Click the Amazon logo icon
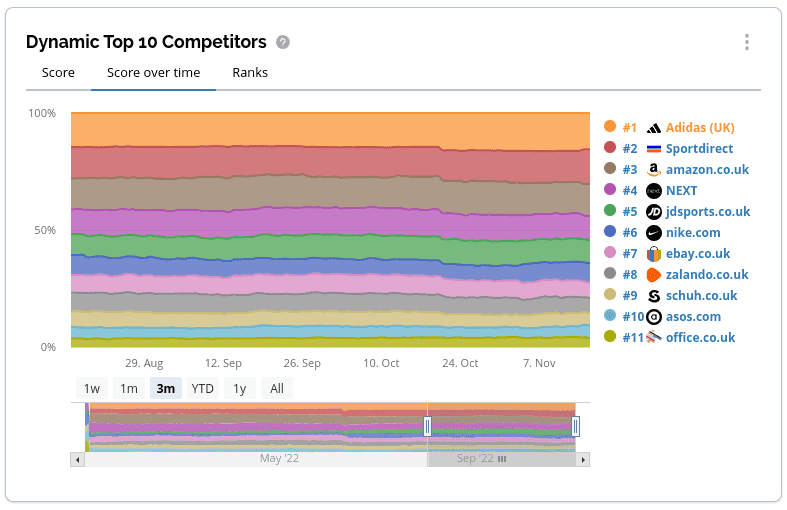The height and width of the screenshot is (510, 787). point(653,170)
